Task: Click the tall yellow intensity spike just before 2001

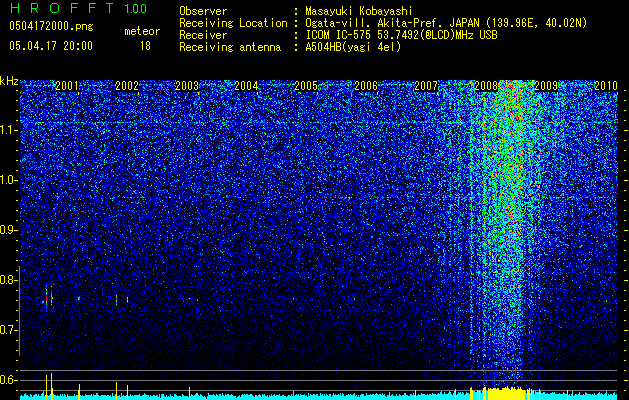Action: pyautogui.click(x=51, y=386)
